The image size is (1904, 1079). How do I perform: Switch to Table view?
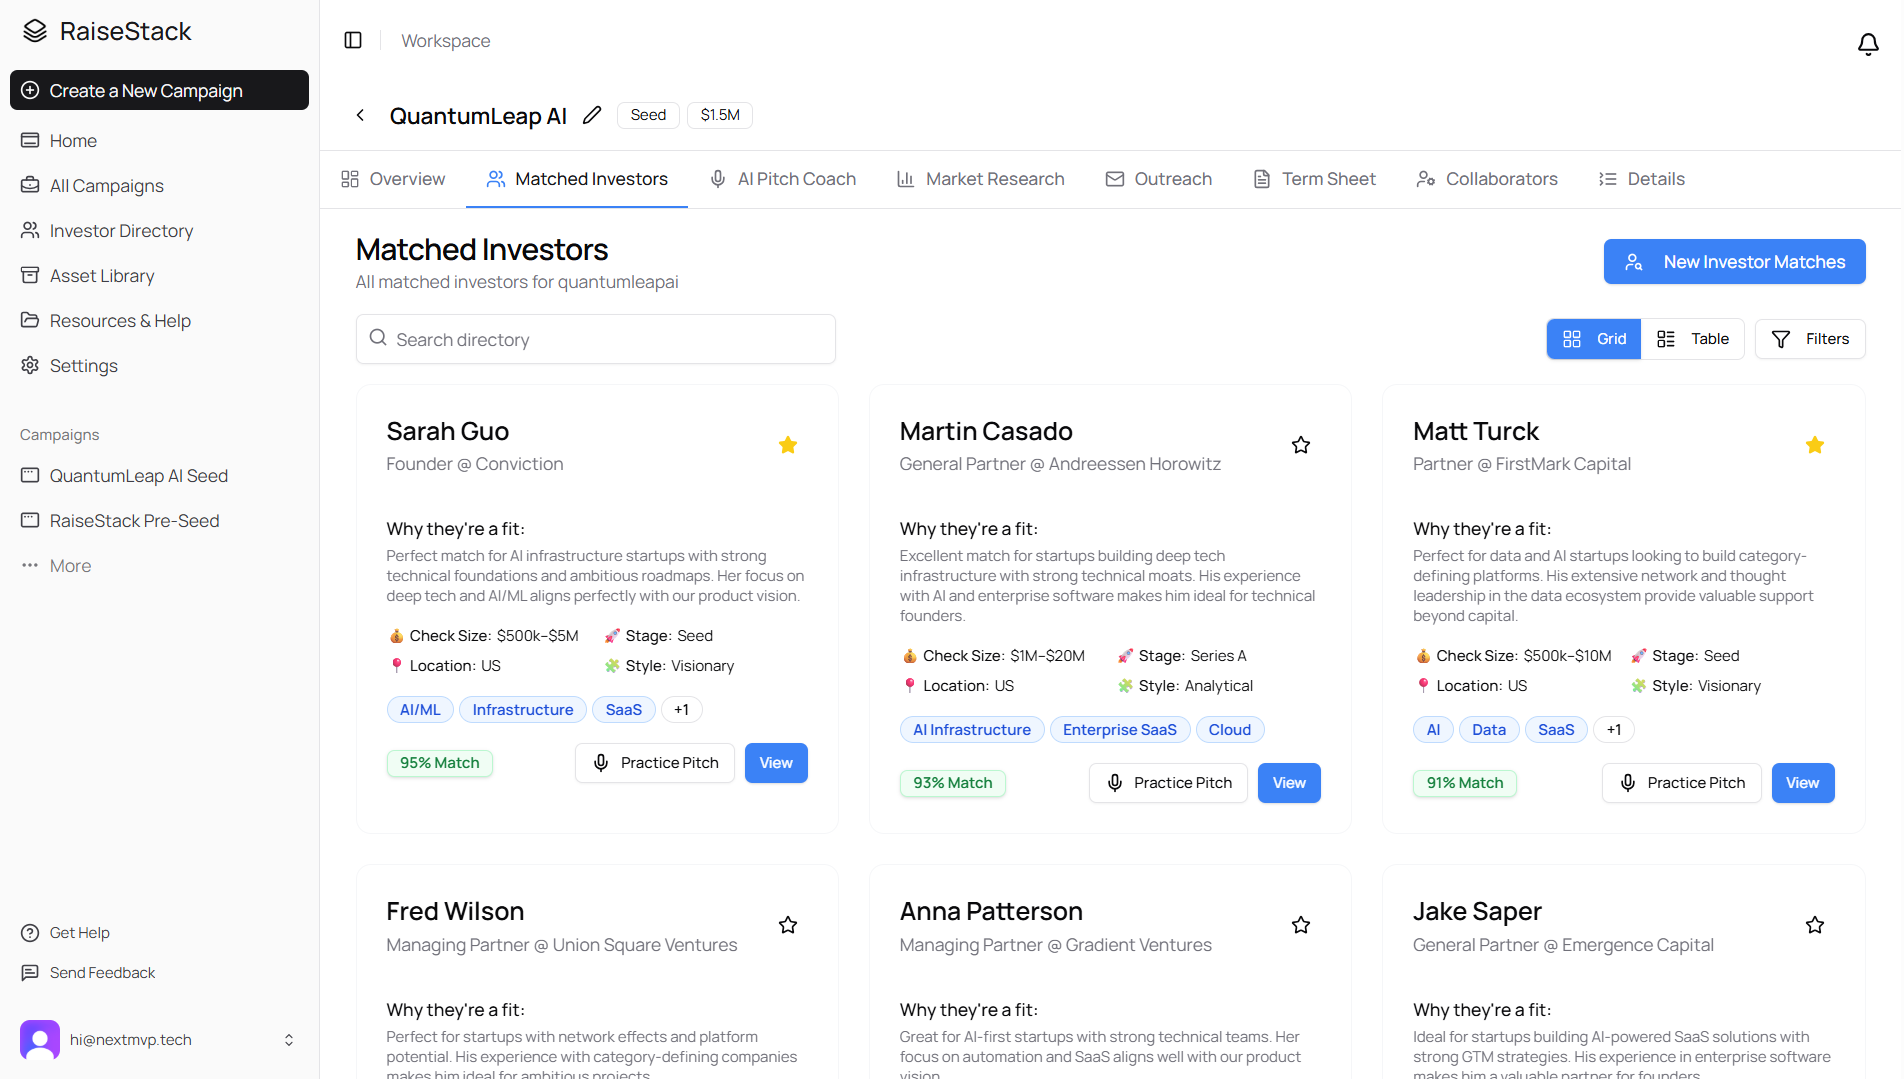click(1693, 339)
